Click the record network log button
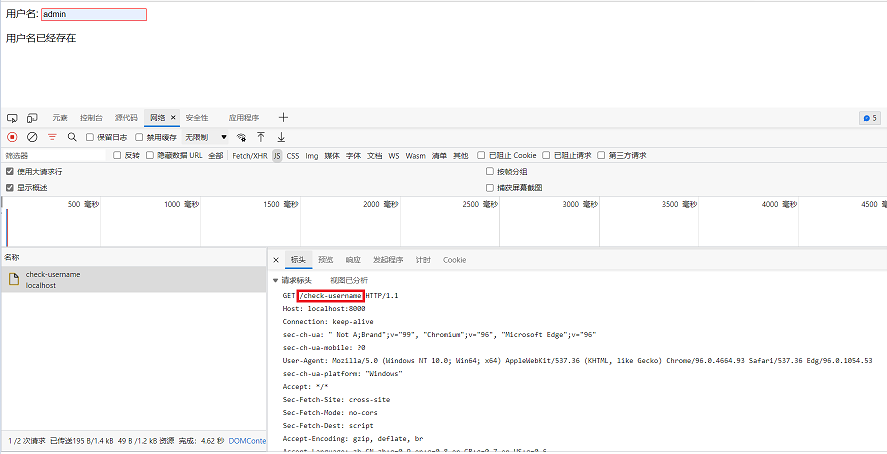This screenshot has height=454, width=887. [x=12, y=137]
